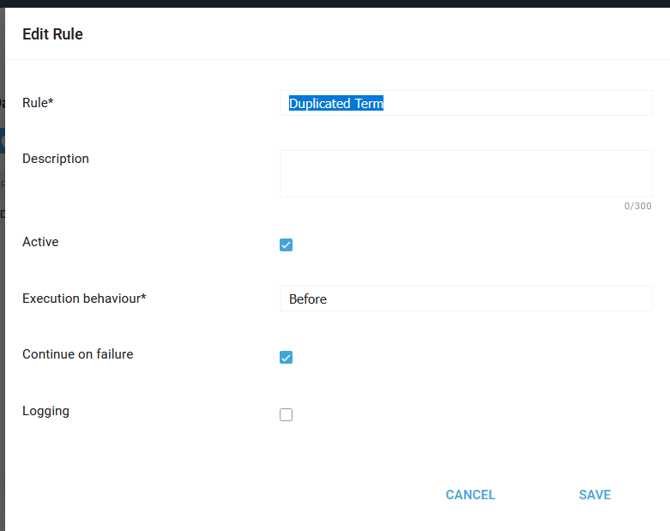This screenshot has height=531, width=670.
Task: Click blank space in Rule name field
Action: pyautogui.click(x=517, y=103)
